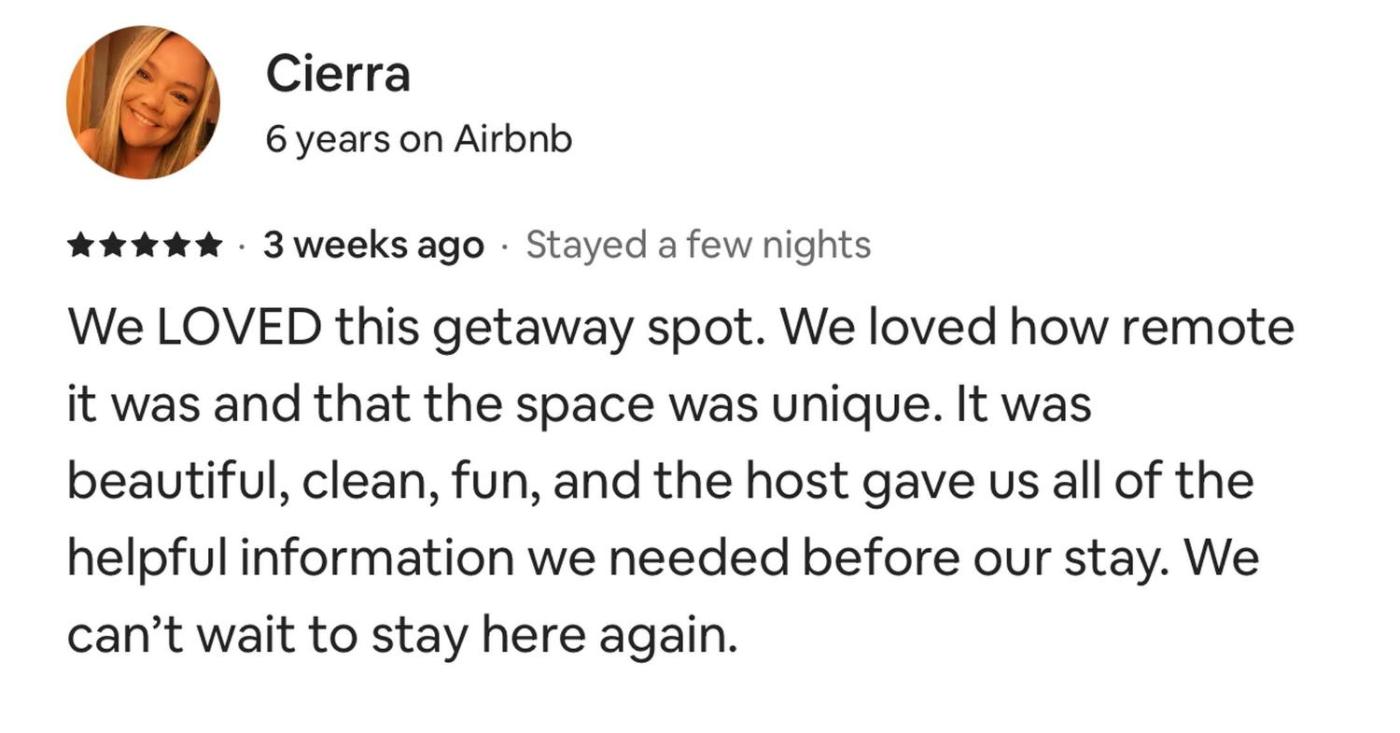Screen dimensions: 1400x733
Task: Click the "Stayed a few nights" label
Action: click(x=698, y=245)
